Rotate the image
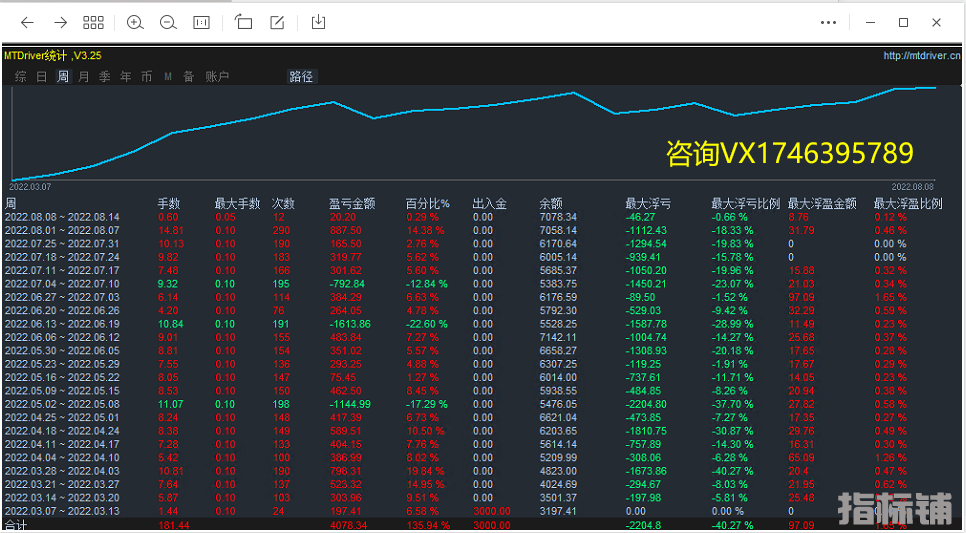Image resolution: width=966 pixels, height=533 pixels. click(x=244, y=22)
